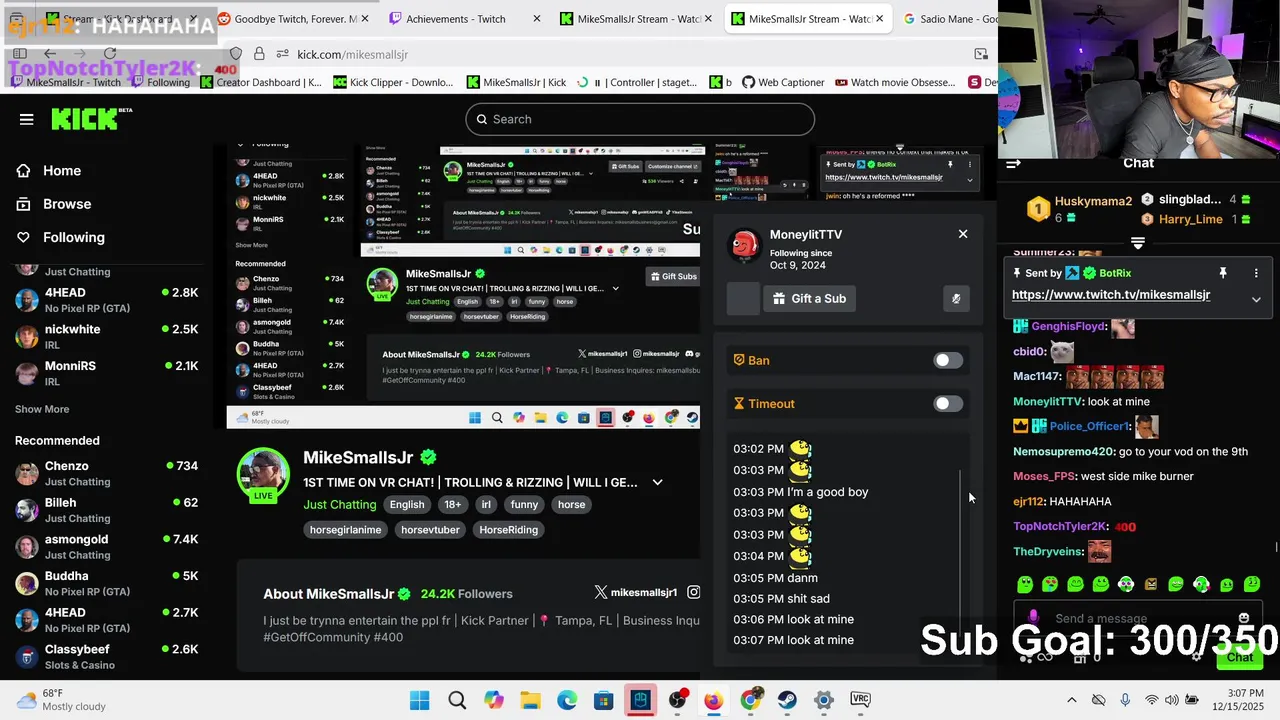Click the pin icon on the BotRix message

point(1222,273)
